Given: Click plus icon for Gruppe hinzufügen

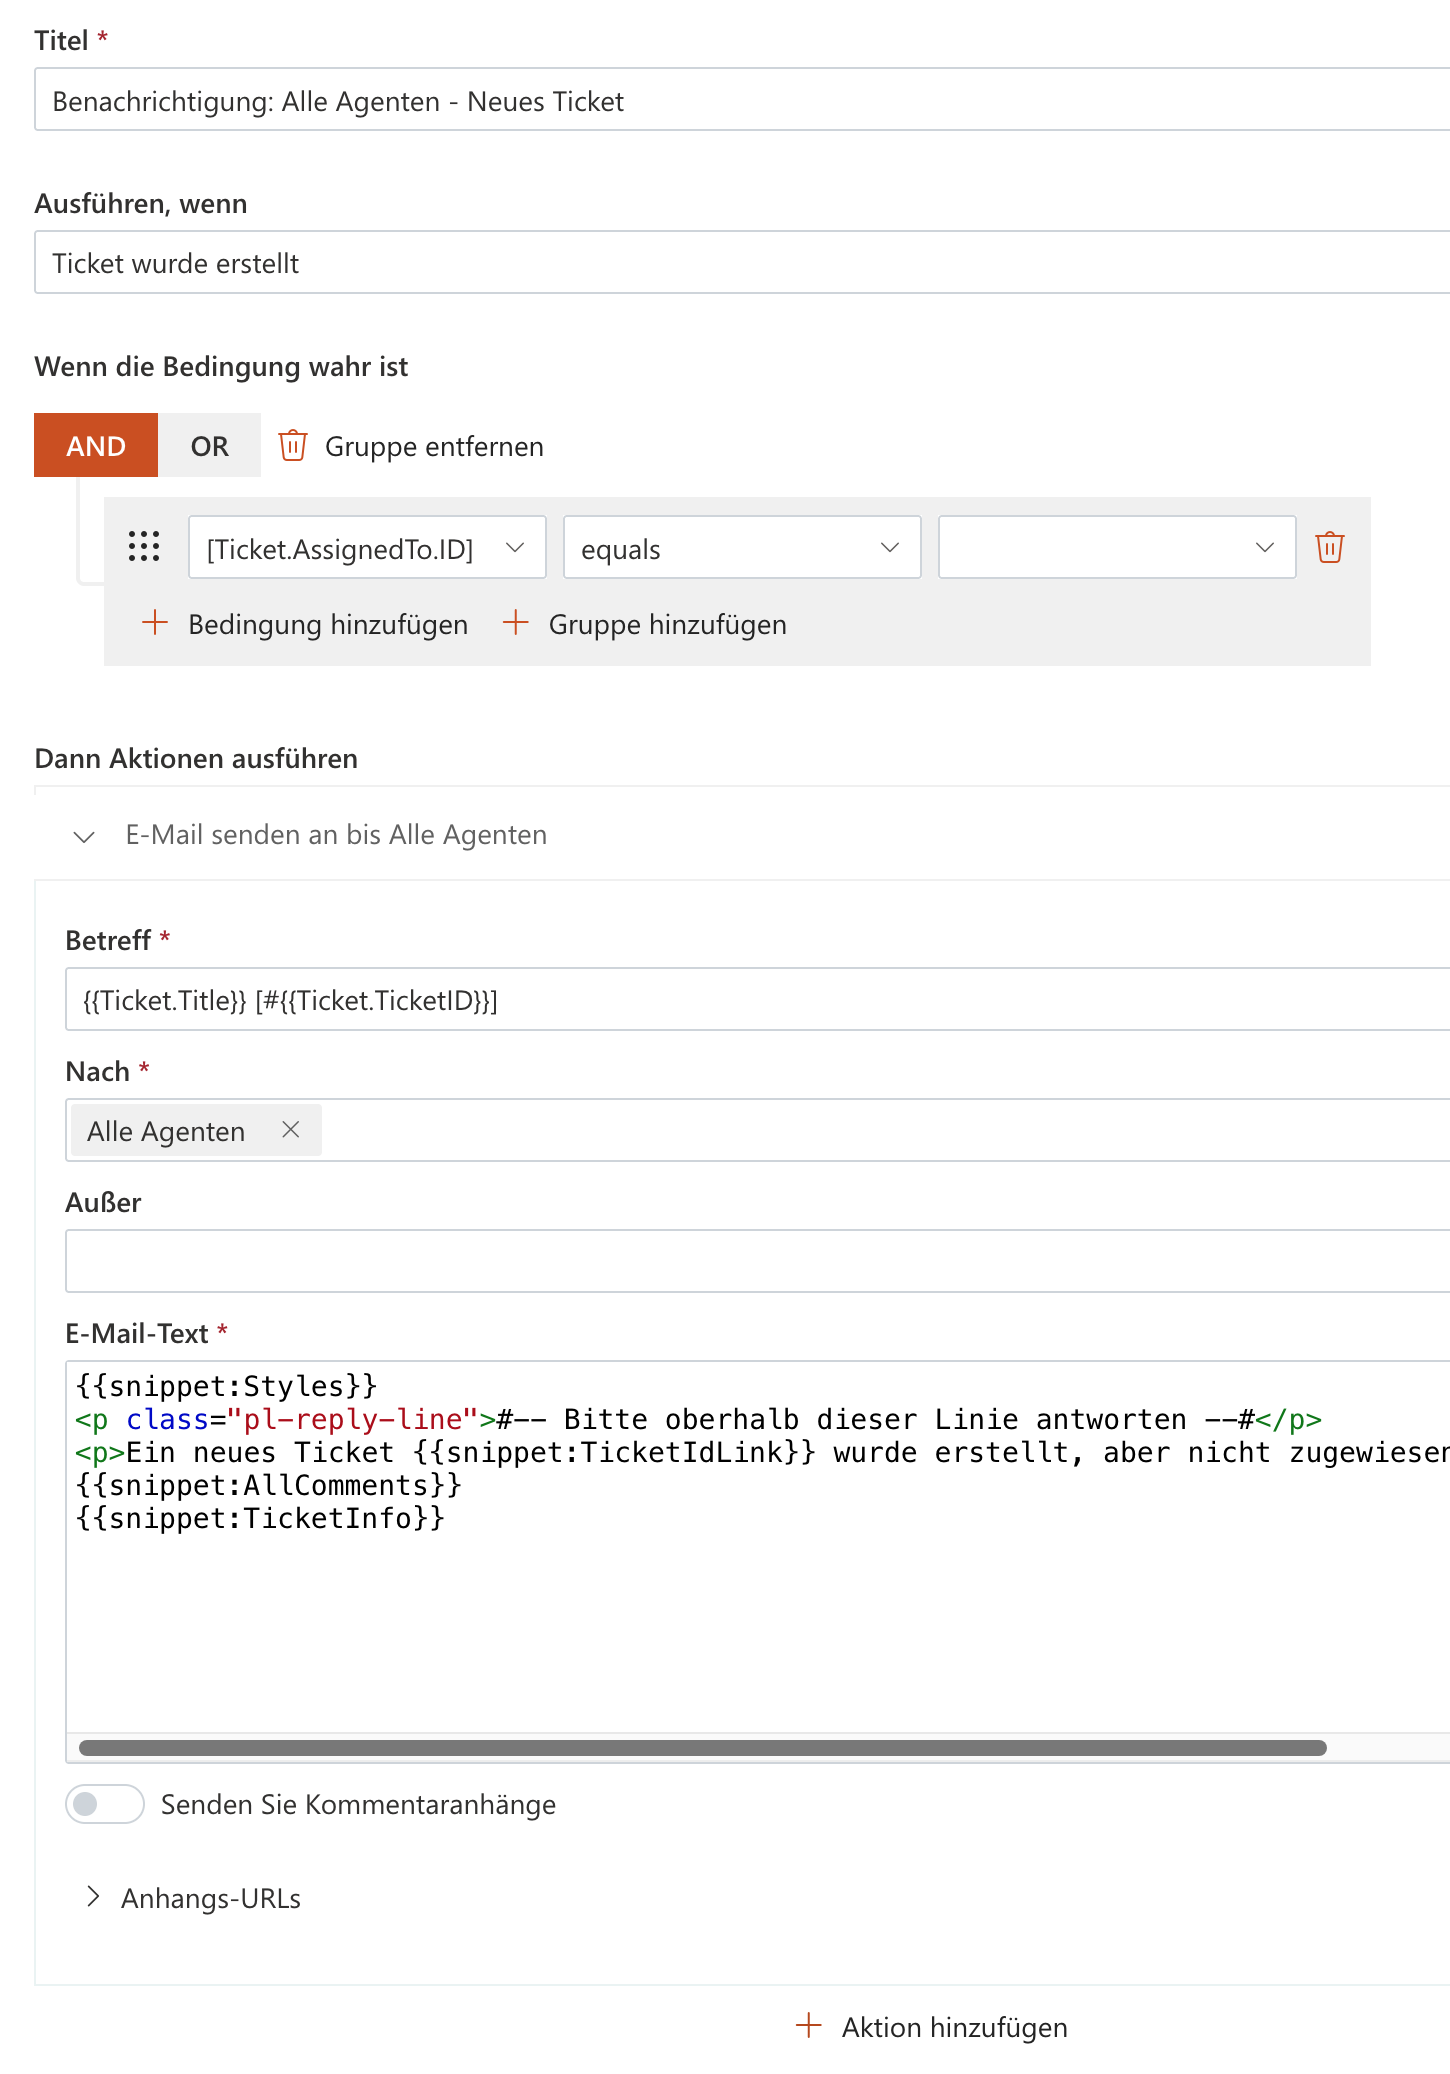Looking at the screenshot, I should pyautogui.click(x=515, y=624).
